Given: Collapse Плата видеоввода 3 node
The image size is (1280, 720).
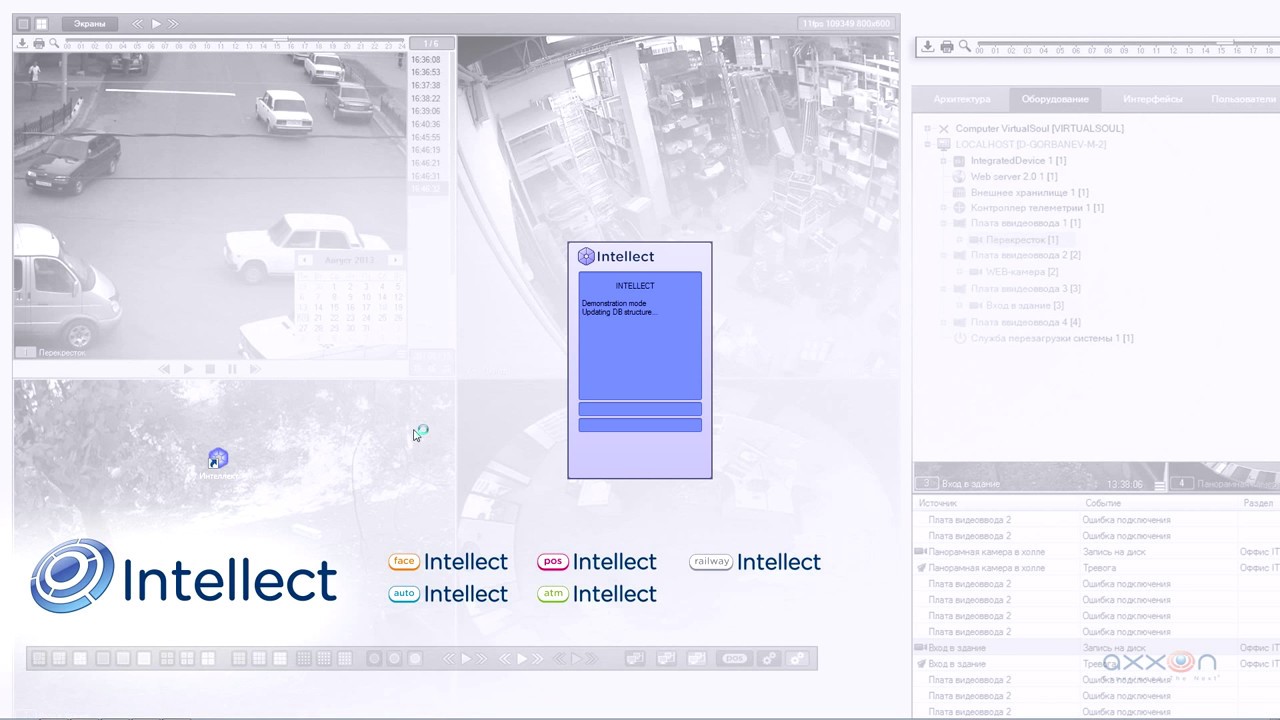Looking at the screenshot, I should click(x=943, y=289).
